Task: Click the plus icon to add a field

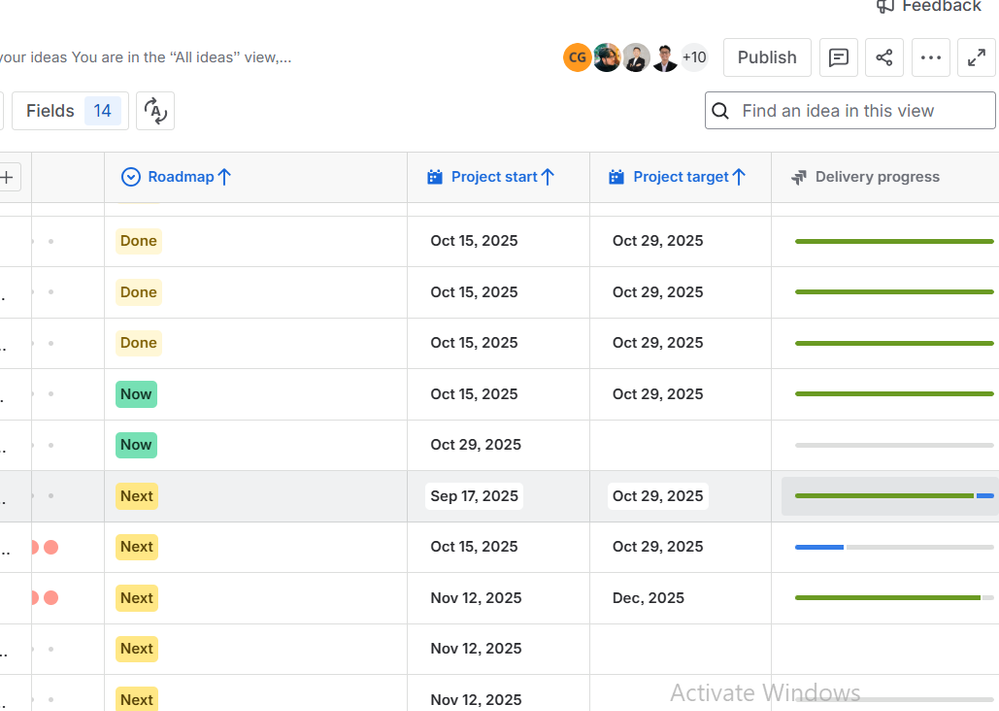Action: coord(7,176)
